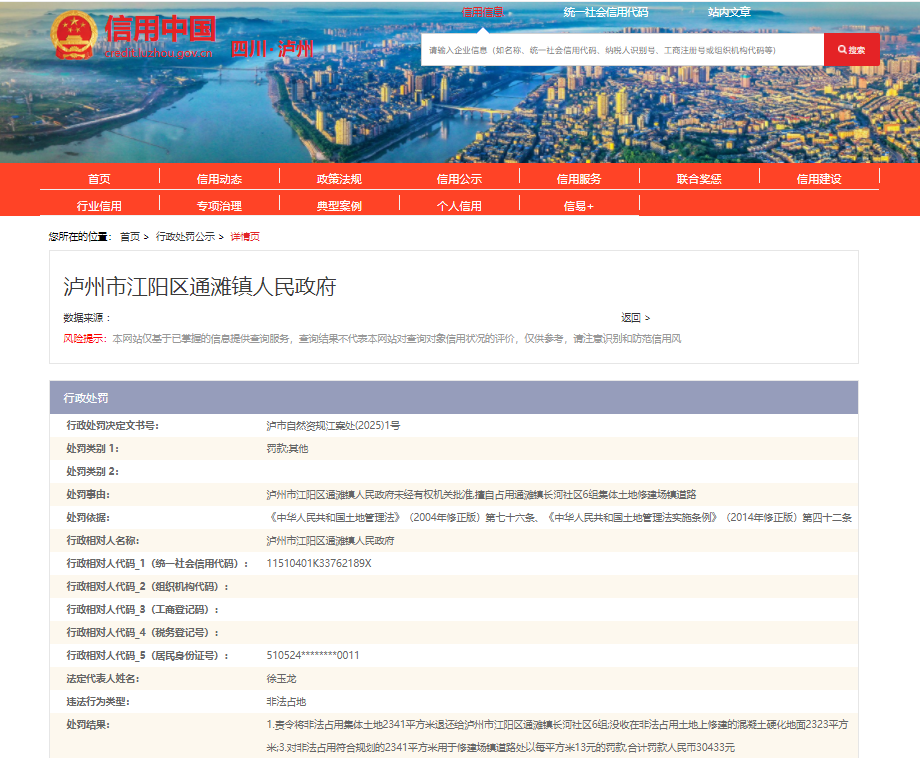Click the 行政处罚公示 breadcrumb link
Viewport: 920px width, 758px height.
coord(185,237)
